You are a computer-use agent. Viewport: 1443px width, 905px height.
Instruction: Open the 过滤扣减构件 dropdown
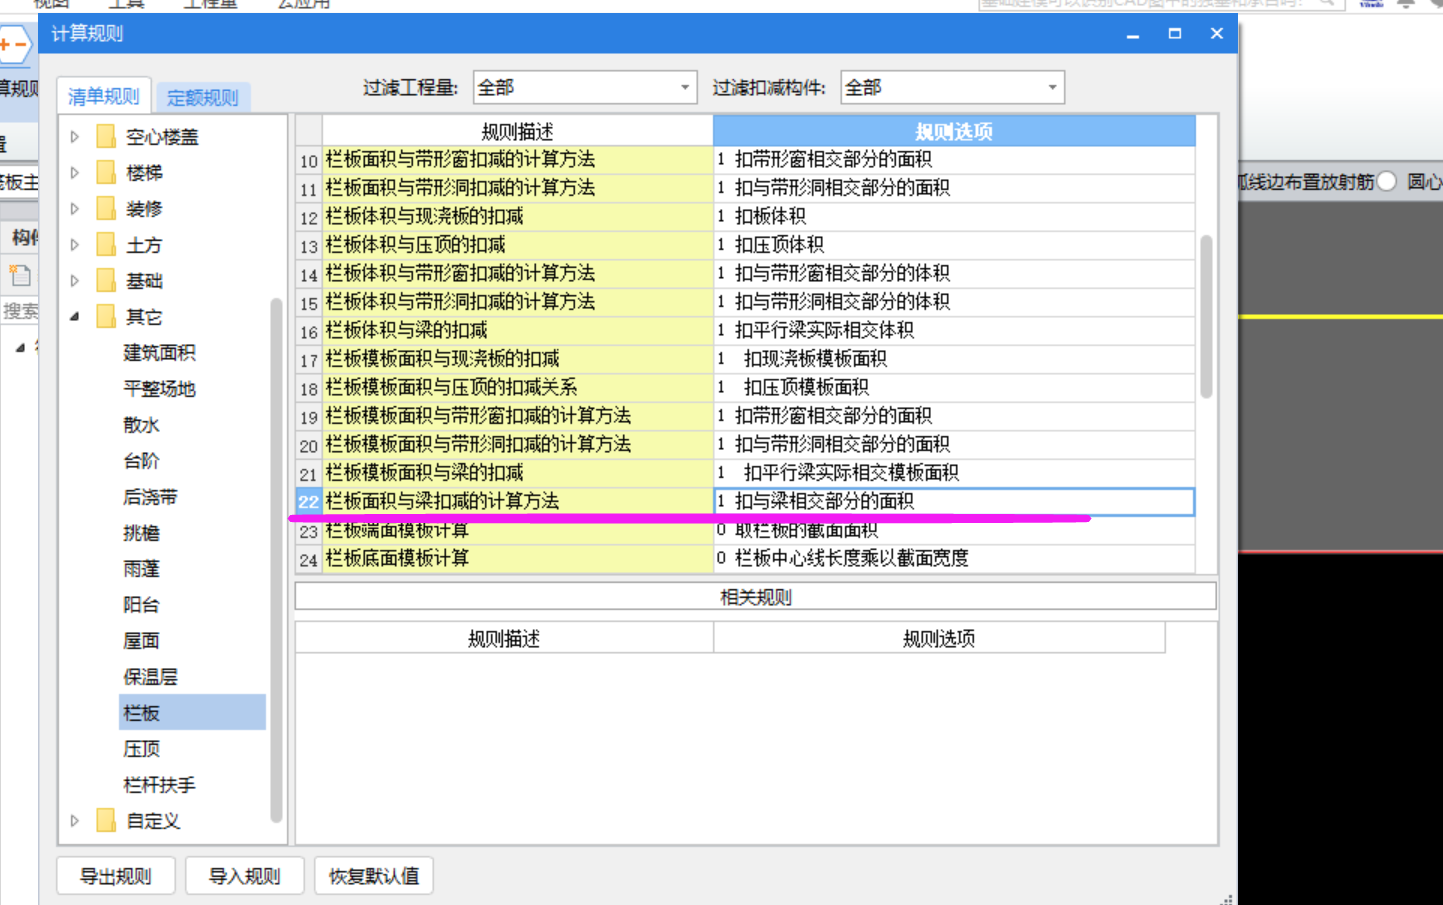click(x=952, y=87)
